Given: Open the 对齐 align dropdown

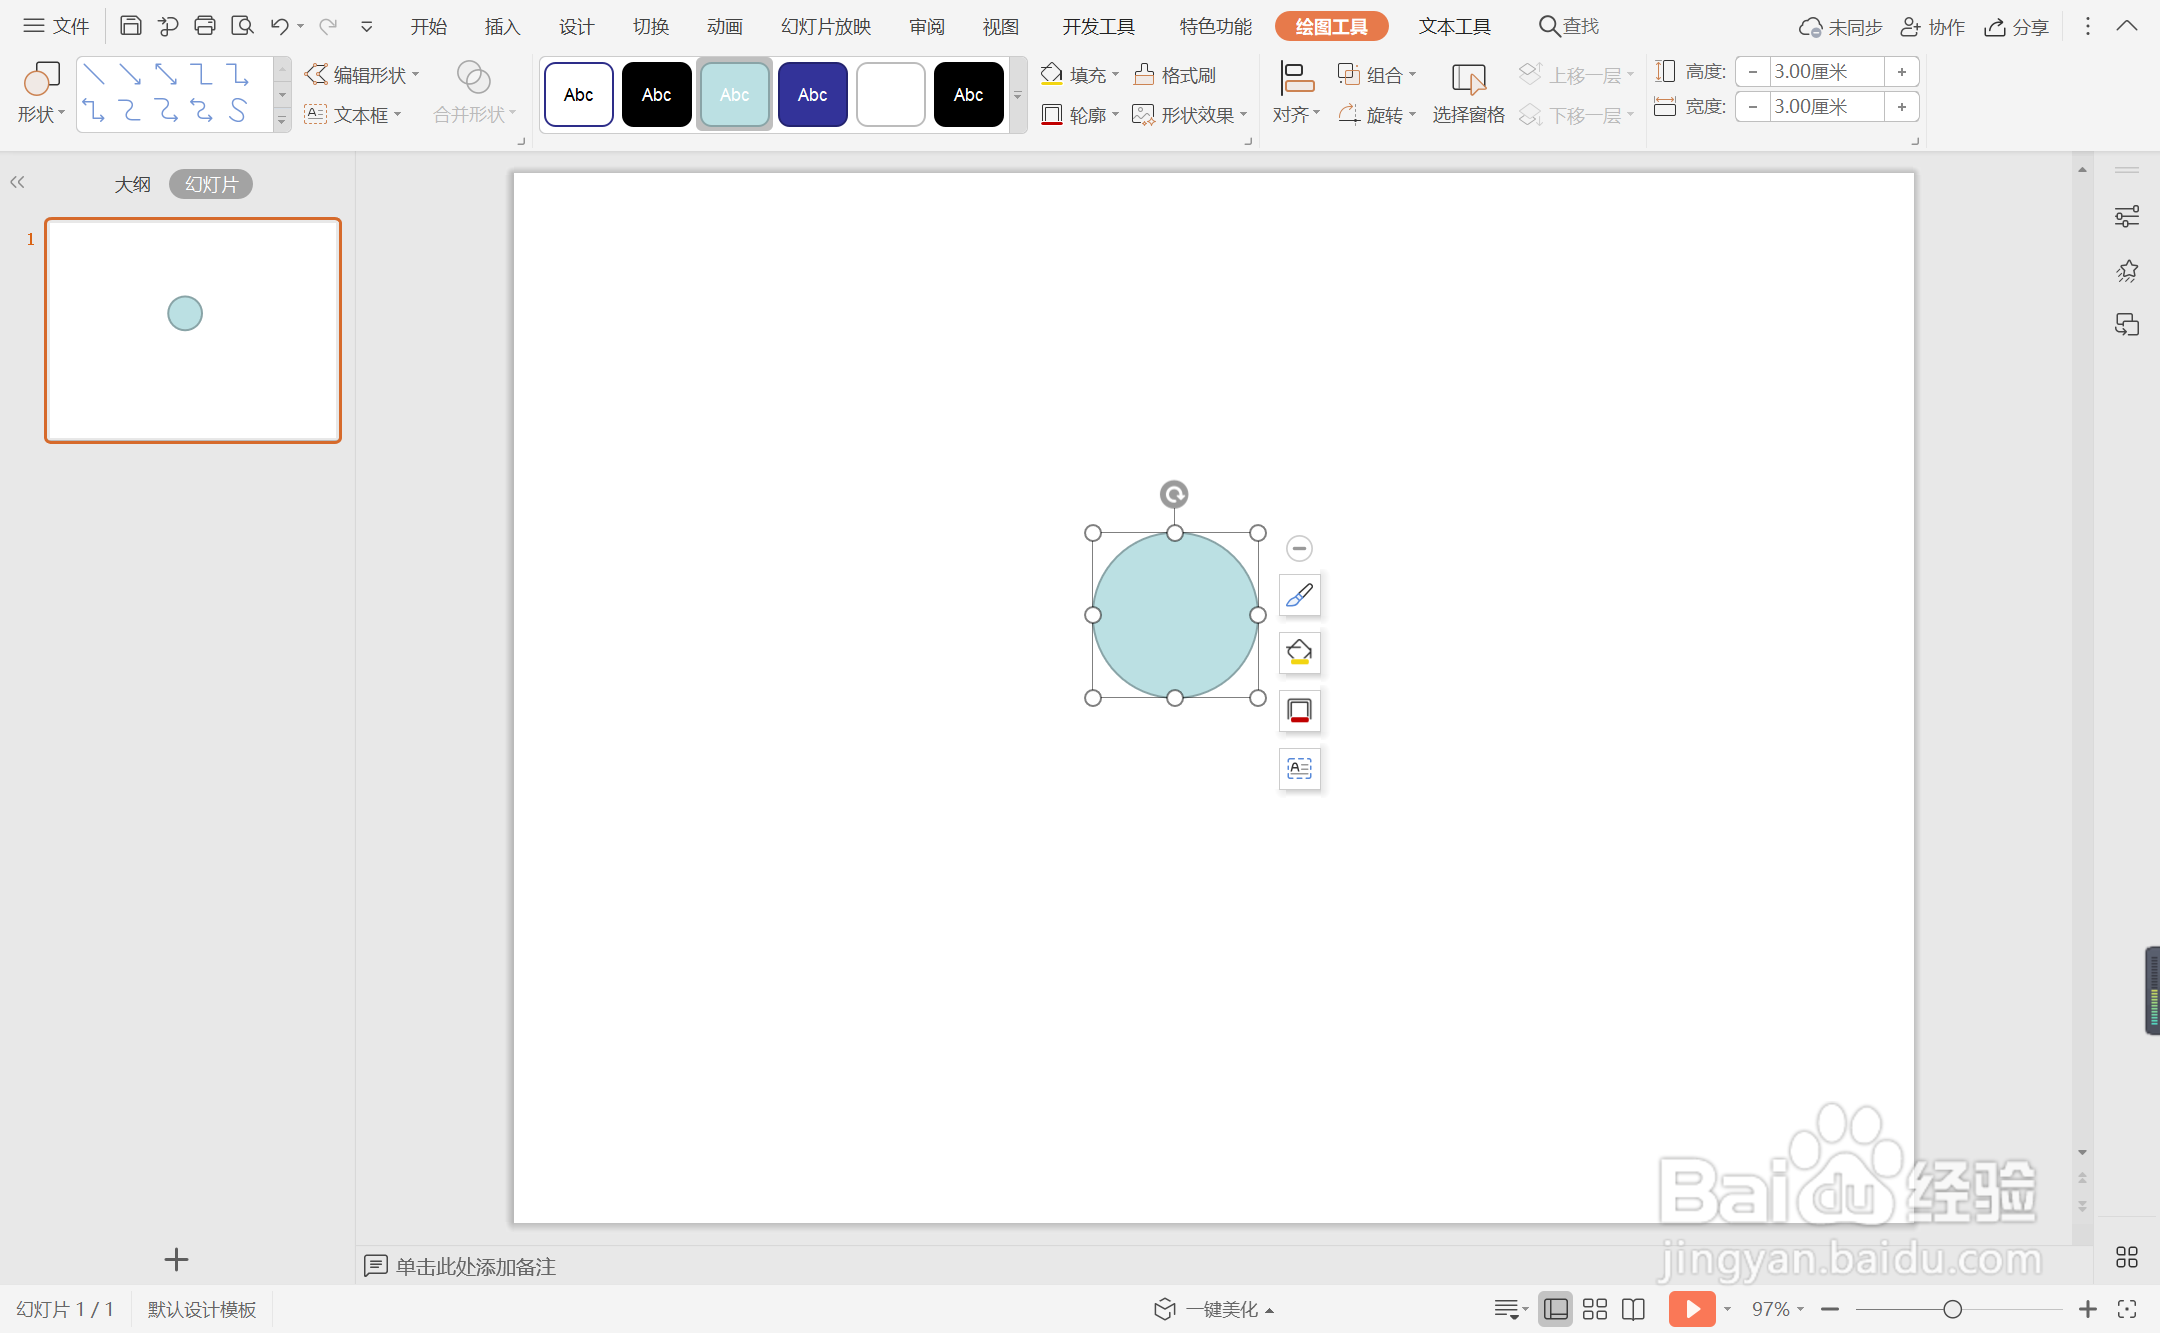Looking at the screenshot, I should (1297, 93).
